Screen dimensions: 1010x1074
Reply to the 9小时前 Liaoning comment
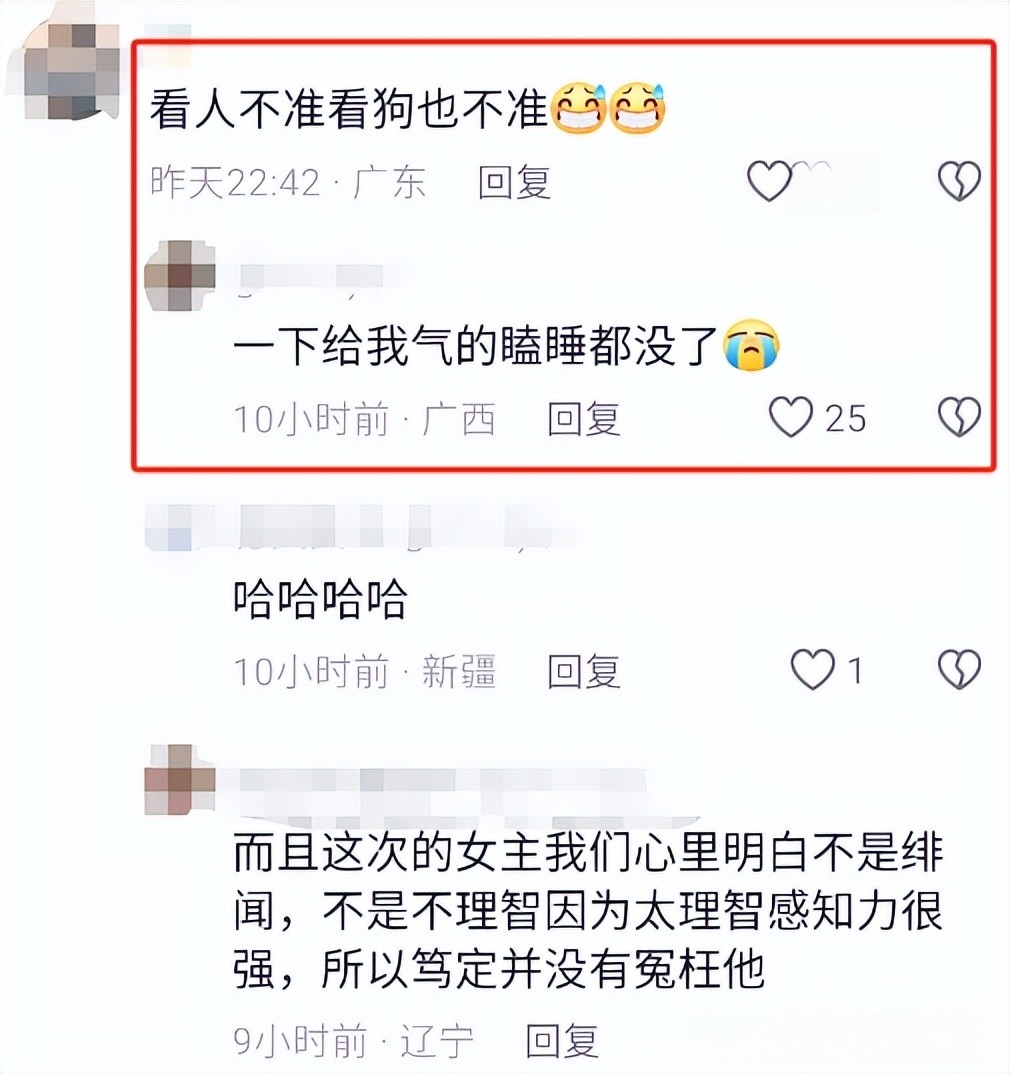562,1041
